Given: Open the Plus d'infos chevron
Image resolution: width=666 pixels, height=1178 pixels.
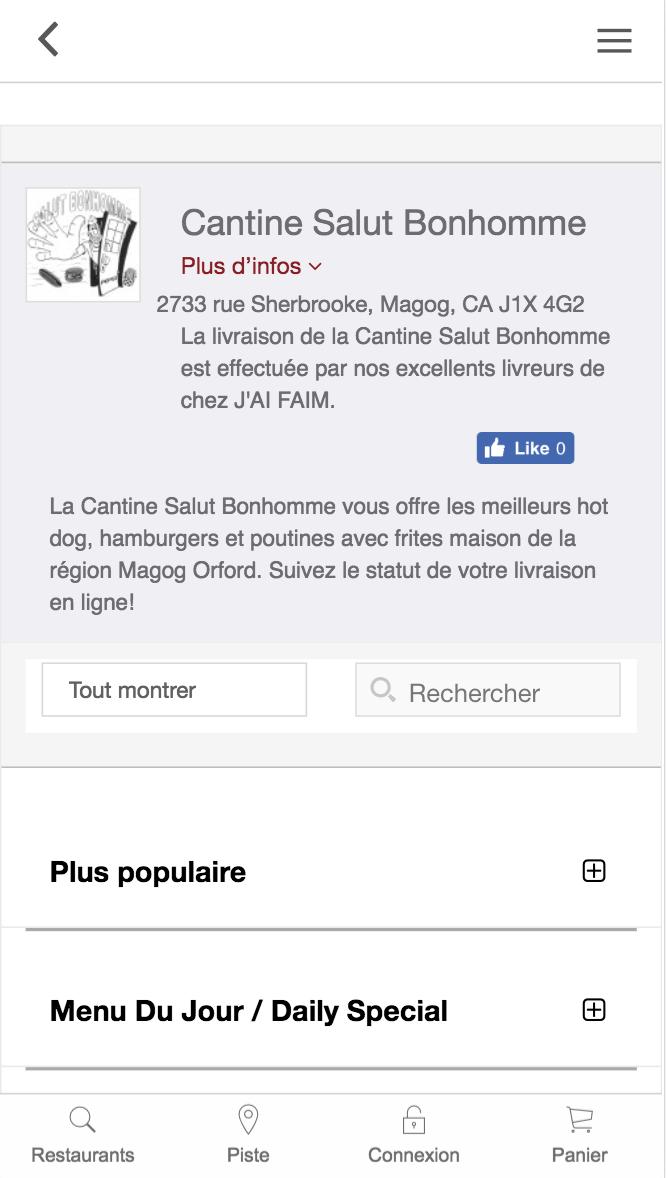Looking at the screenshot, I should [x=313, y=266].
